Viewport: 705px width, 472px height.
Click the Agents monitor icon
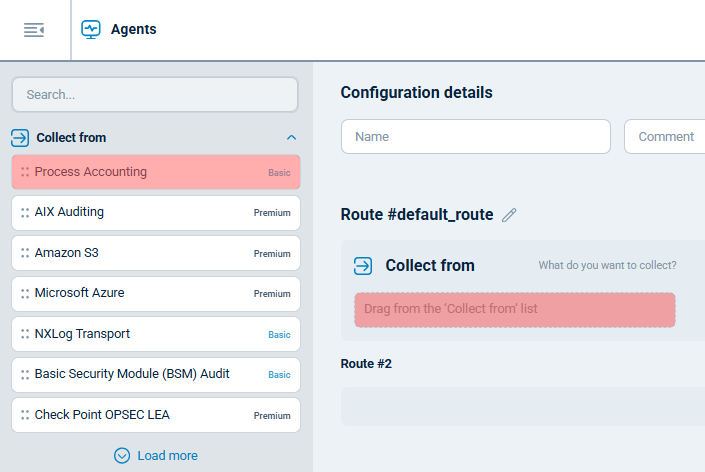(x=91, y=30)
